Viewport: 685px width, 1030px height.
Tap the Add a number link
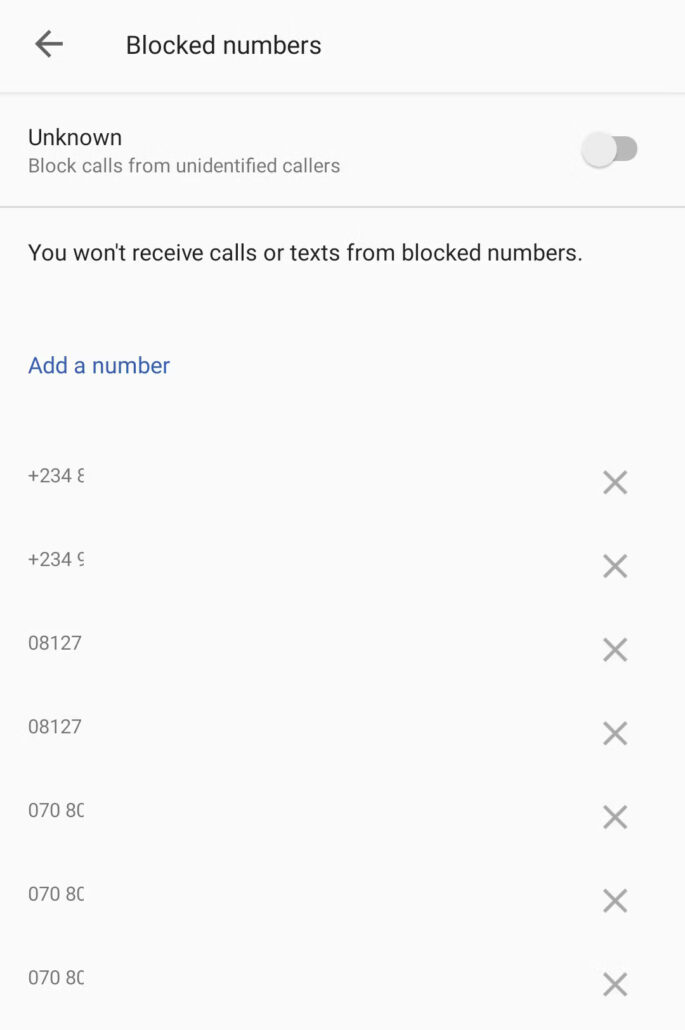click(x=99, y=366)
